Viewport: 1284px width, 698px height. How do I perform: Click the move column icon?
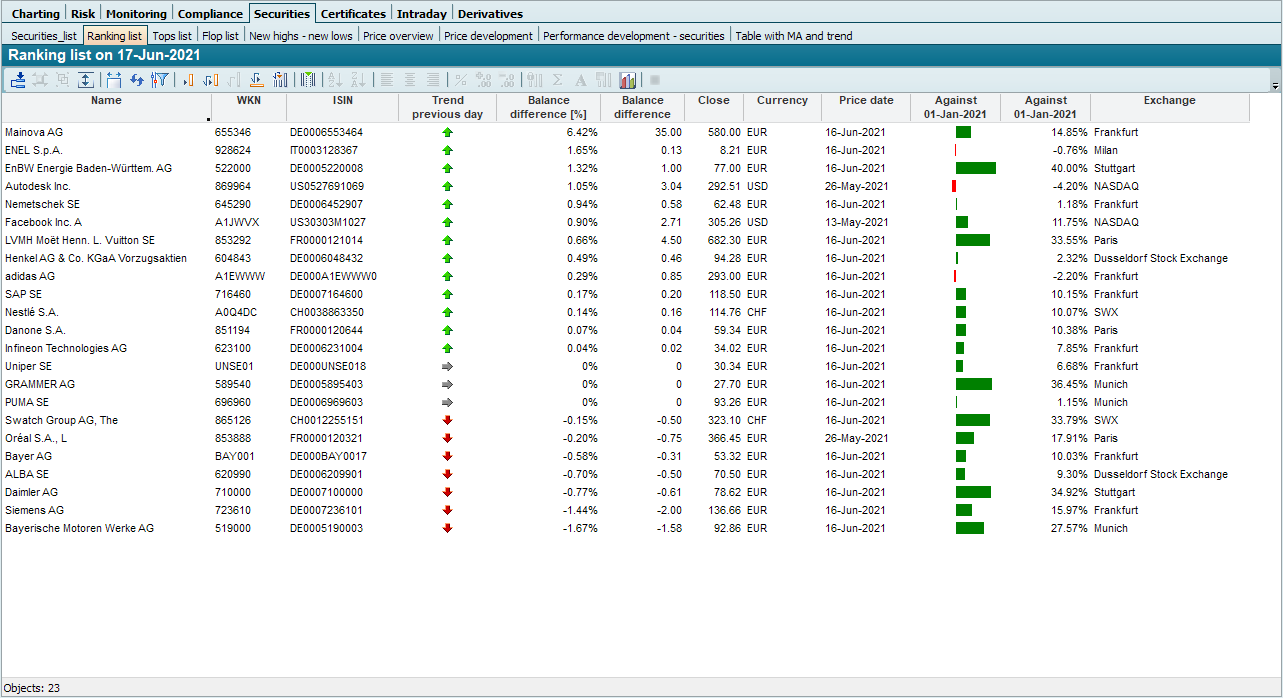tap(211, 80)
